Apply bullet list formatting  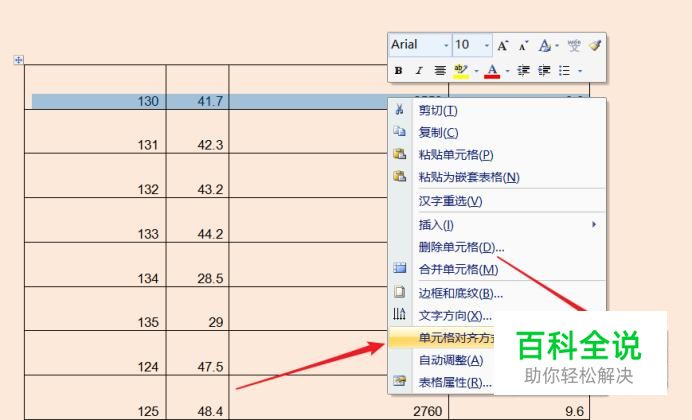click(564, 71)
